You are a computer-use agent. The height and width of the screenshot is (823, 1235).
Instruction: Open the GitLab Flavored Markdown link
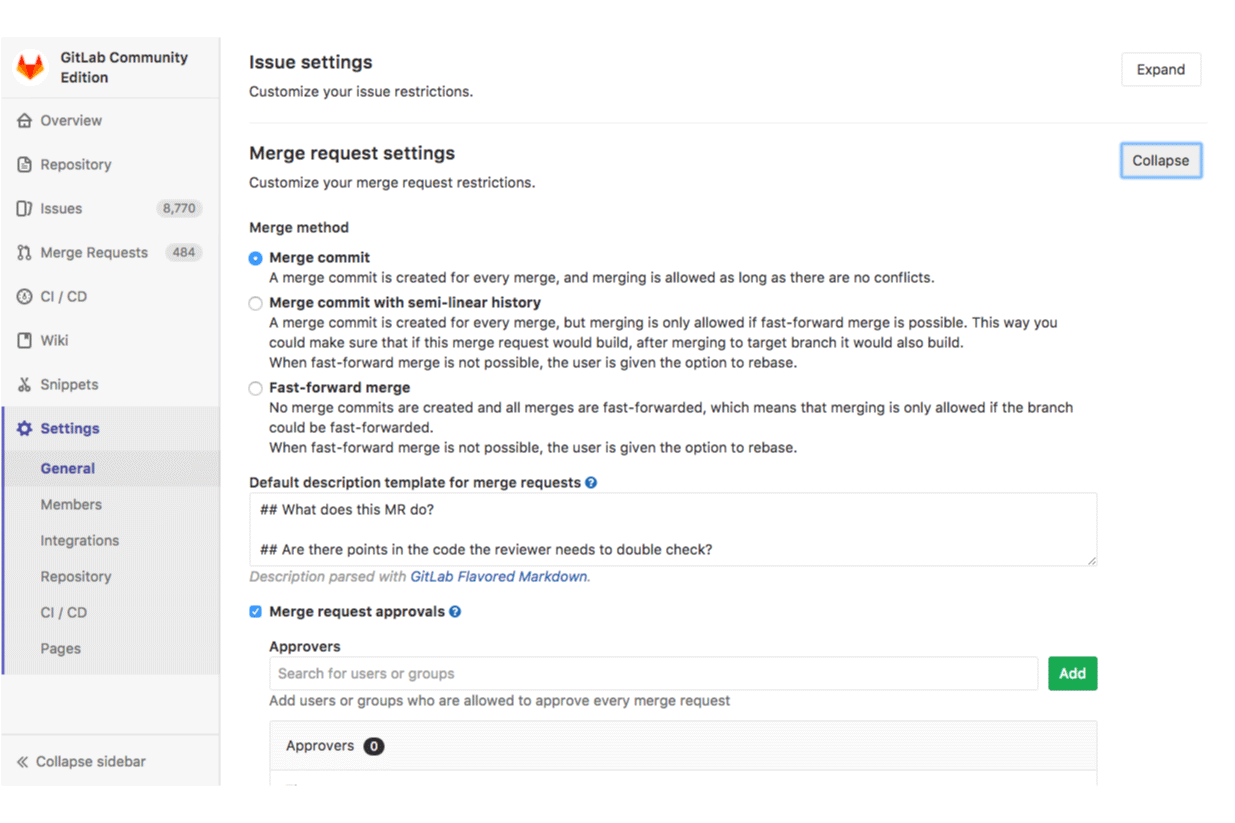498,576
